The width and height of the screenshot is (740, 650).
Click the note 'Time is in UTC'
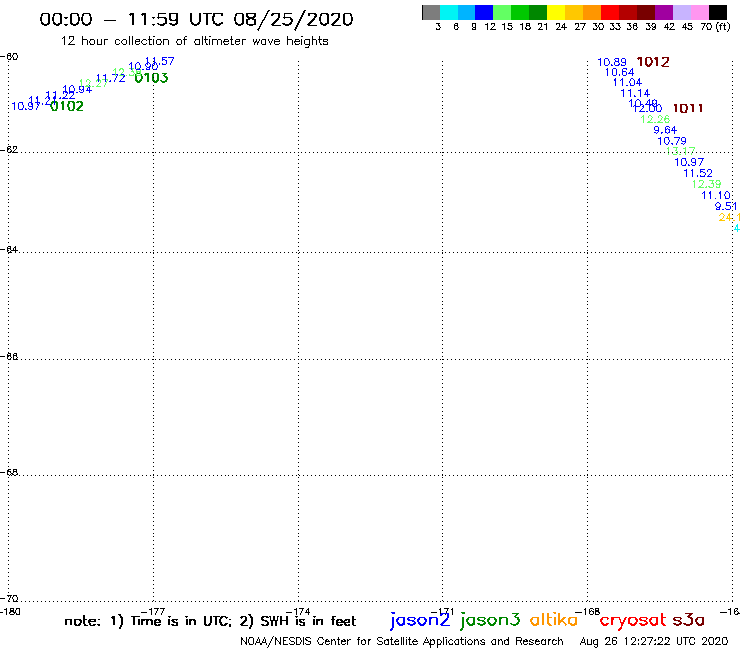(181, 621)
